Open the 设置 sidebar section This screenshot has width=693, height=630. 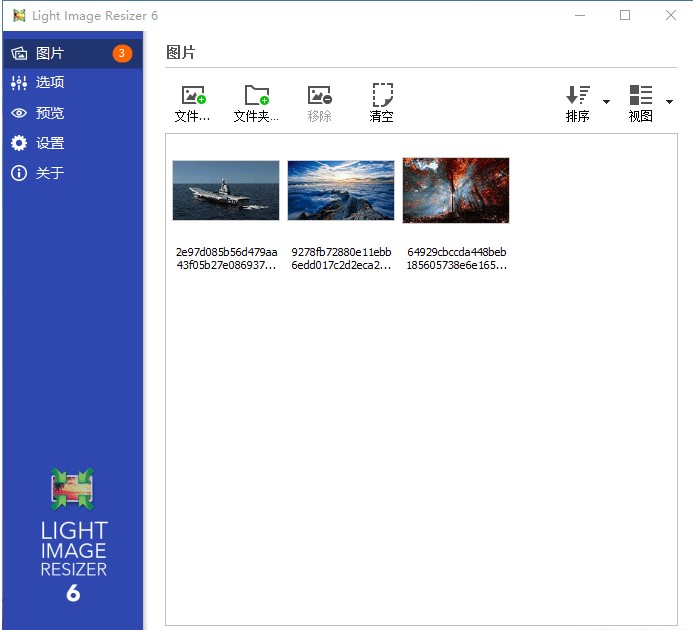click(72, 143)
